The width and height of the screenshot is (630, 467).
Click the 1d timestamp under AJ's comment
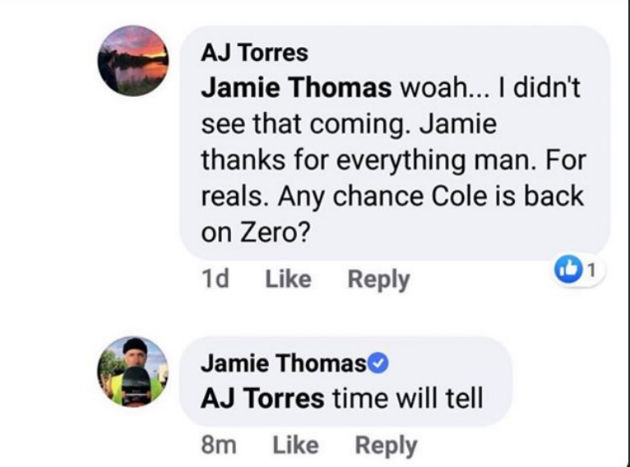[214, 280]
